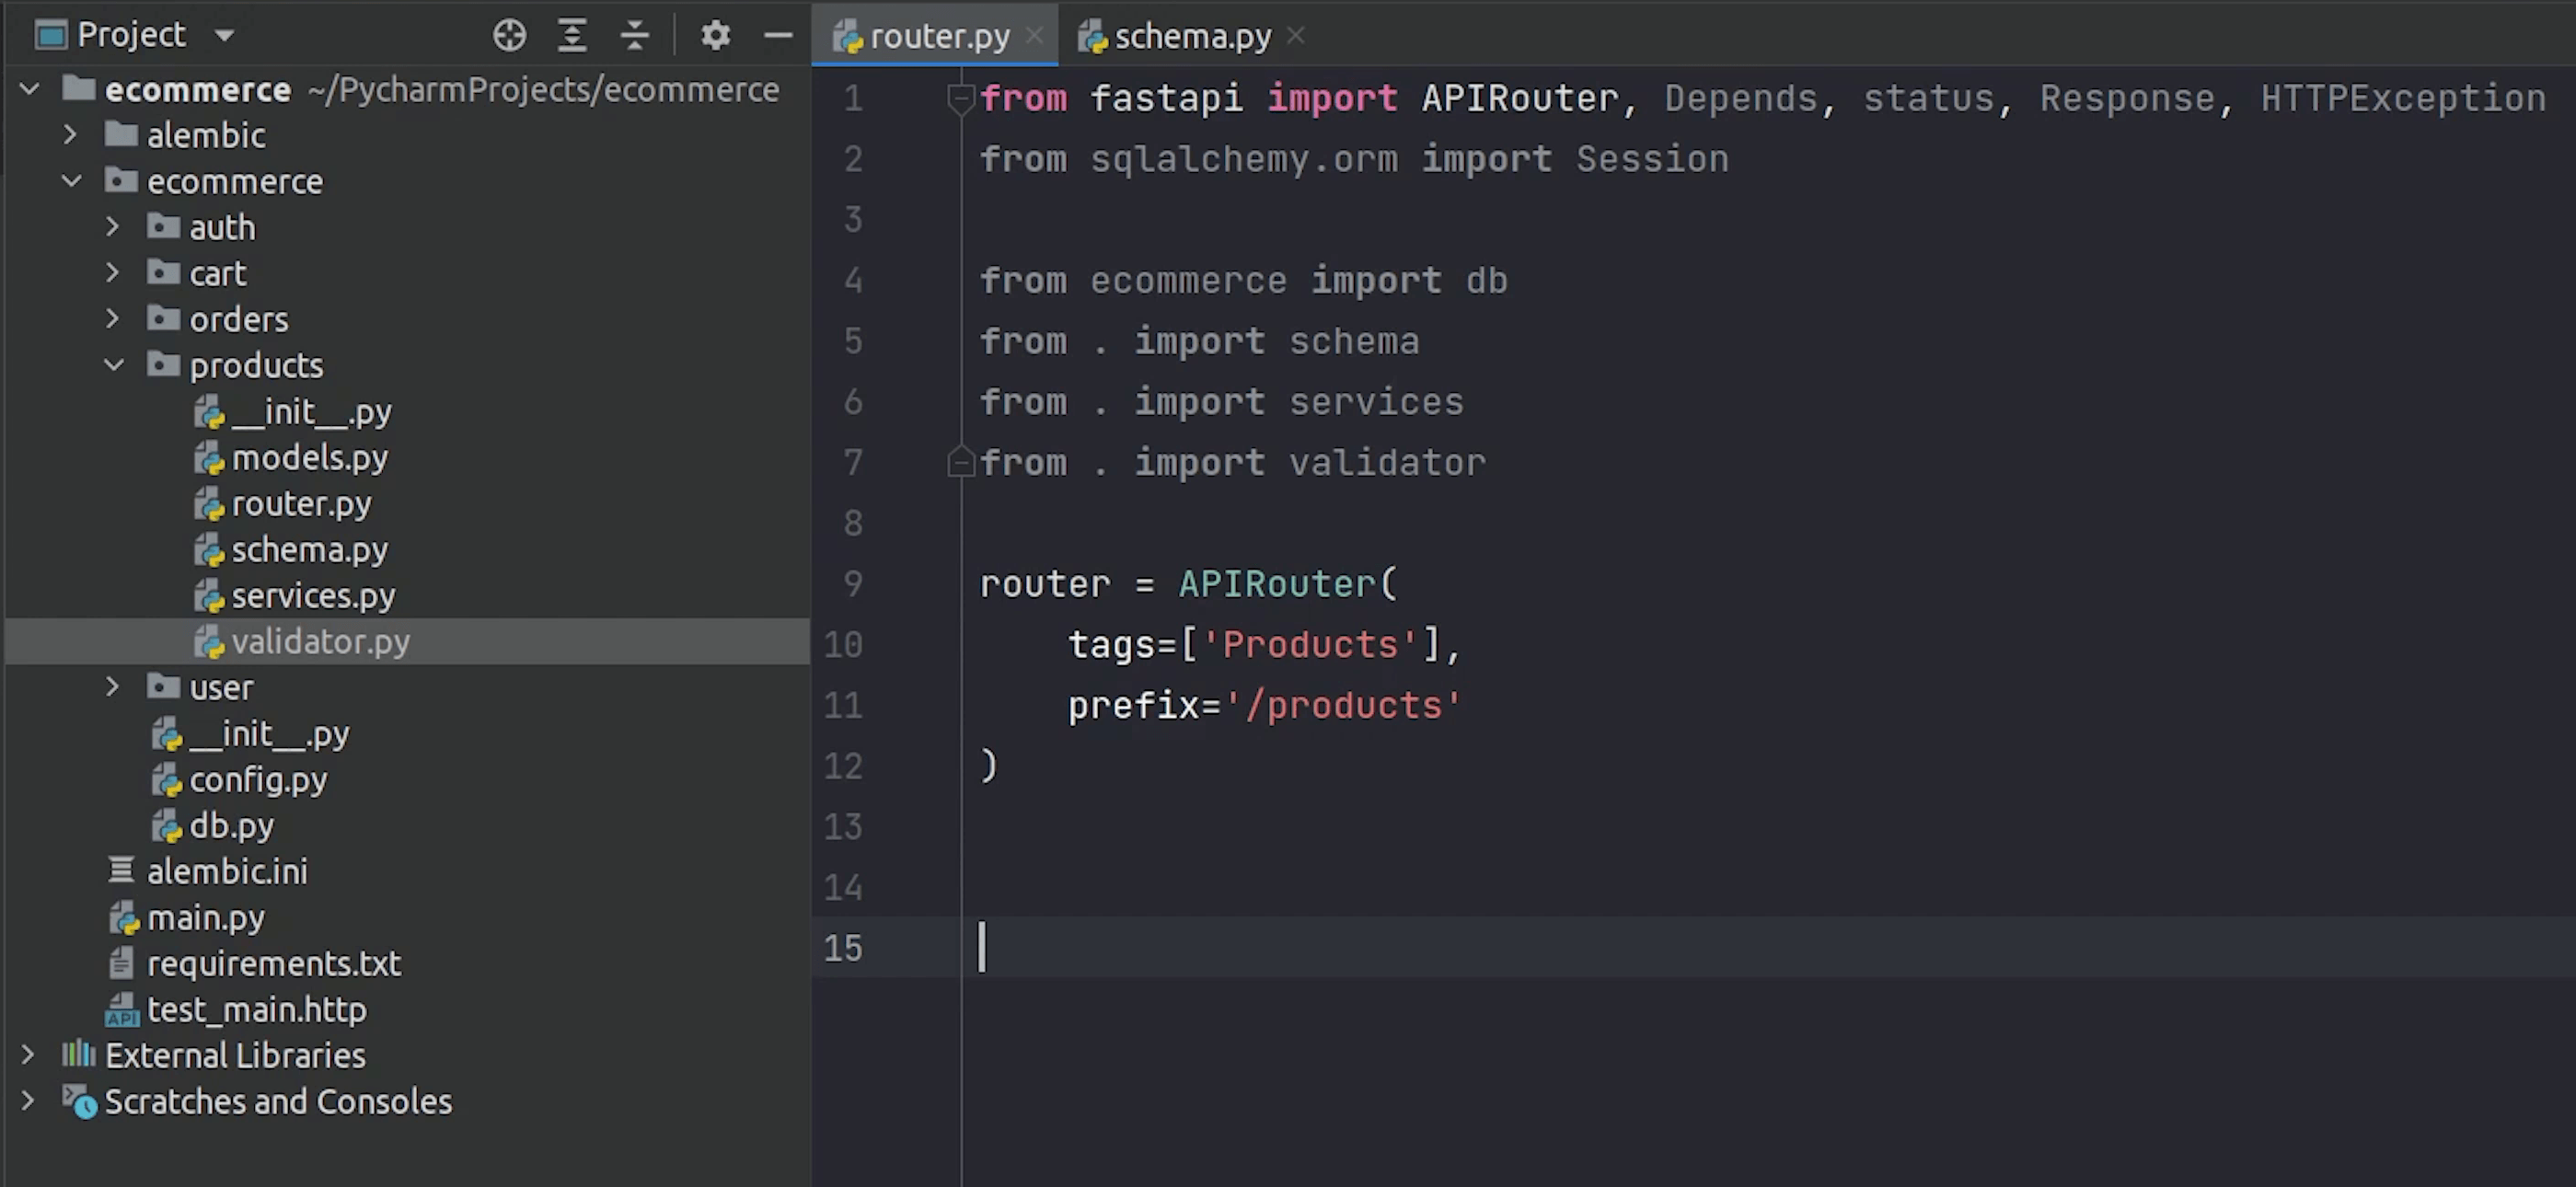Expand the auth folder
This screenshot has height=1187, width=2576.
click(113, 227)
